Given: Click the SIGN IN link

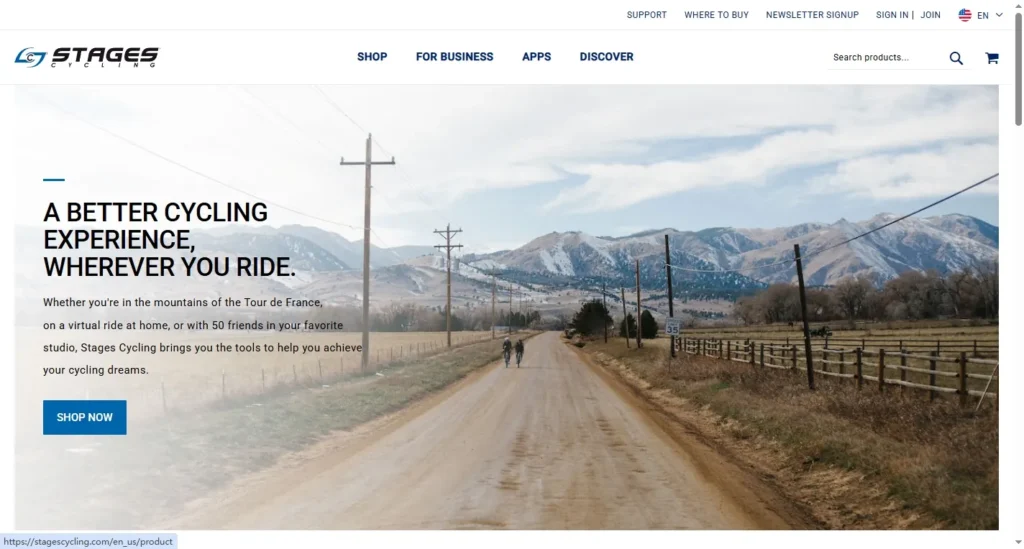Looking at the screenshot, I should (x=892, y=15).
